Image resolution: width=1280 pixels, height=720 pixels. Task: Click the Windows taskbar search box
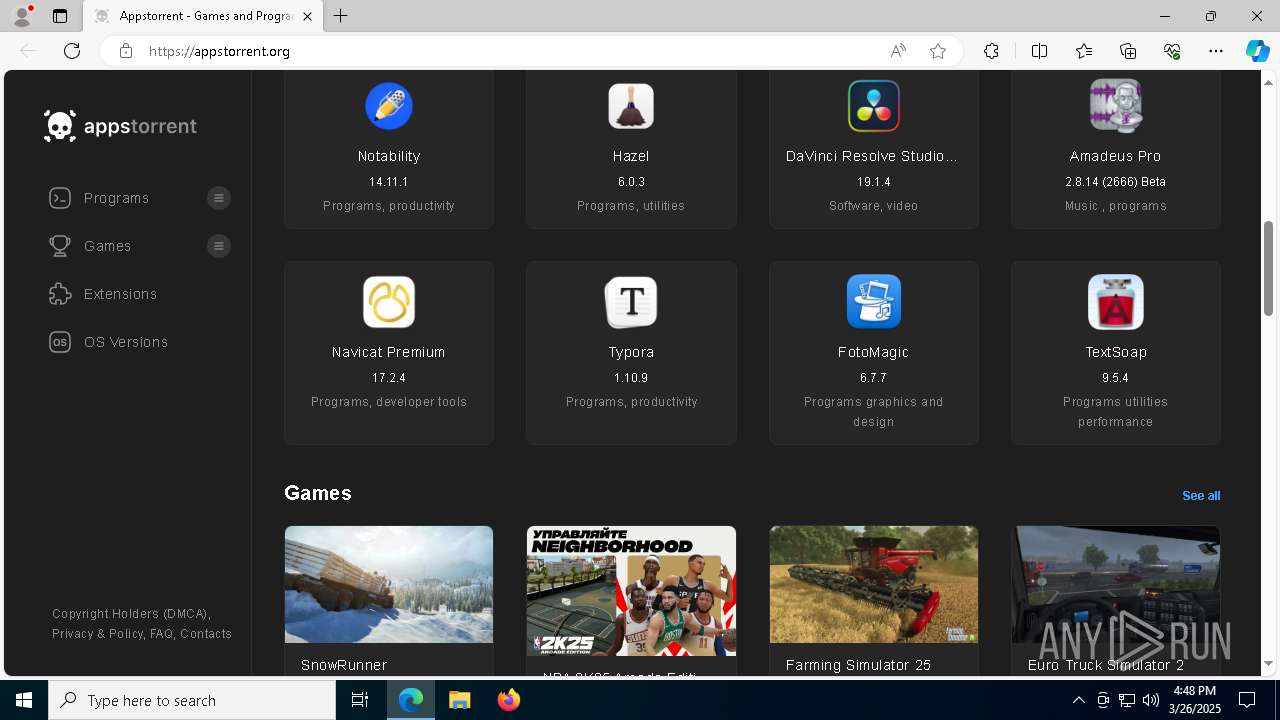[192, 700]
